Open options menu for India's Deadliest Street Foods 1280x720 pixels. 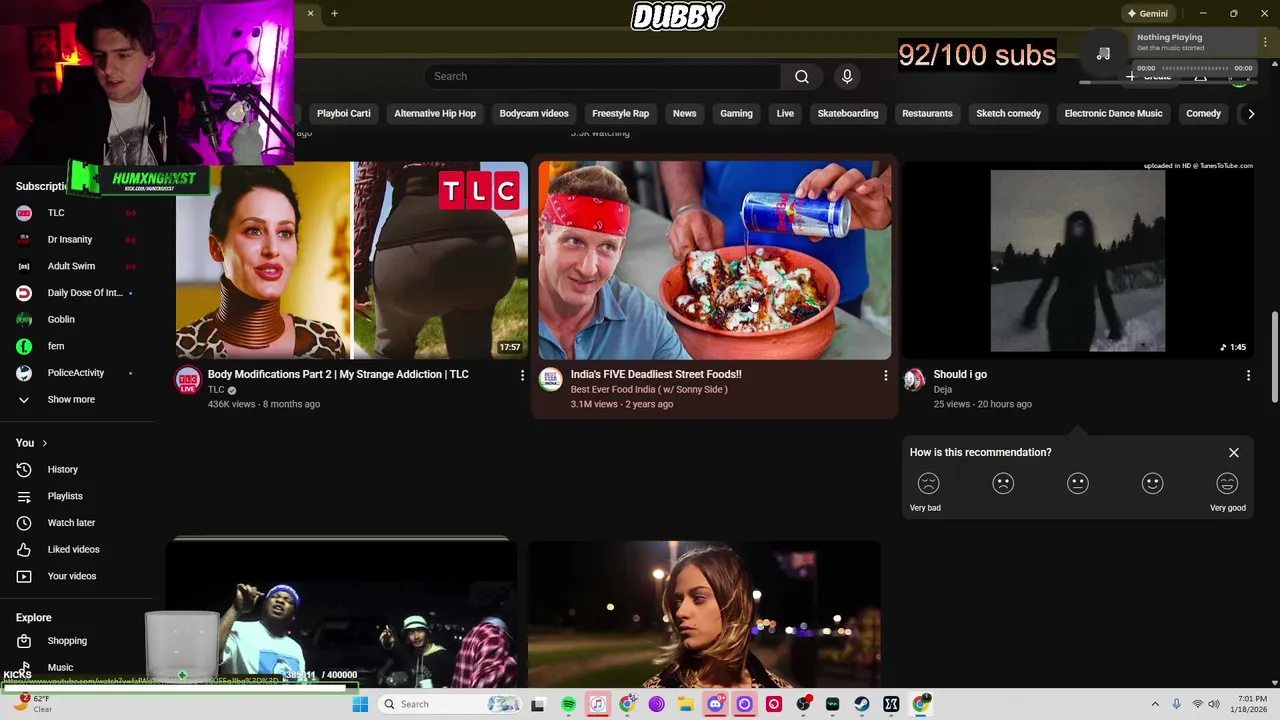tap(885, 375)
